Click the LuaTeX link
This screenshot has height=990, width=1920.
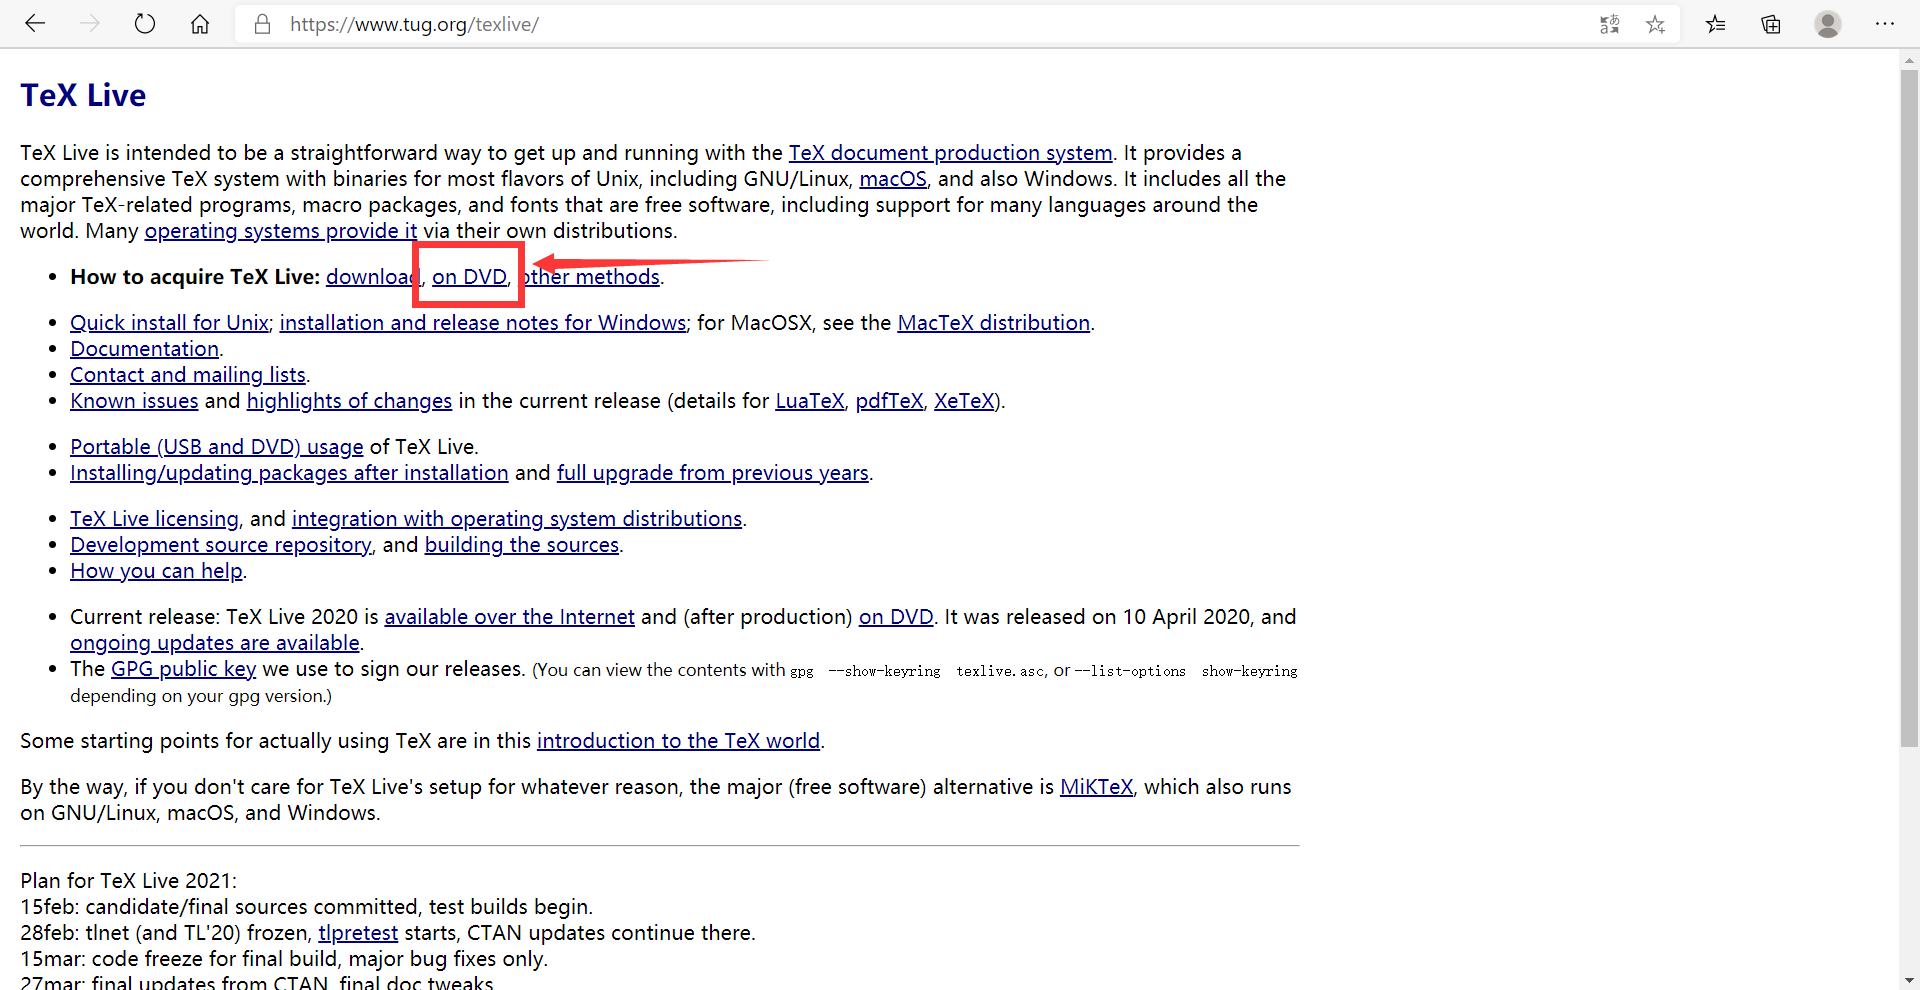pos(810,401)
